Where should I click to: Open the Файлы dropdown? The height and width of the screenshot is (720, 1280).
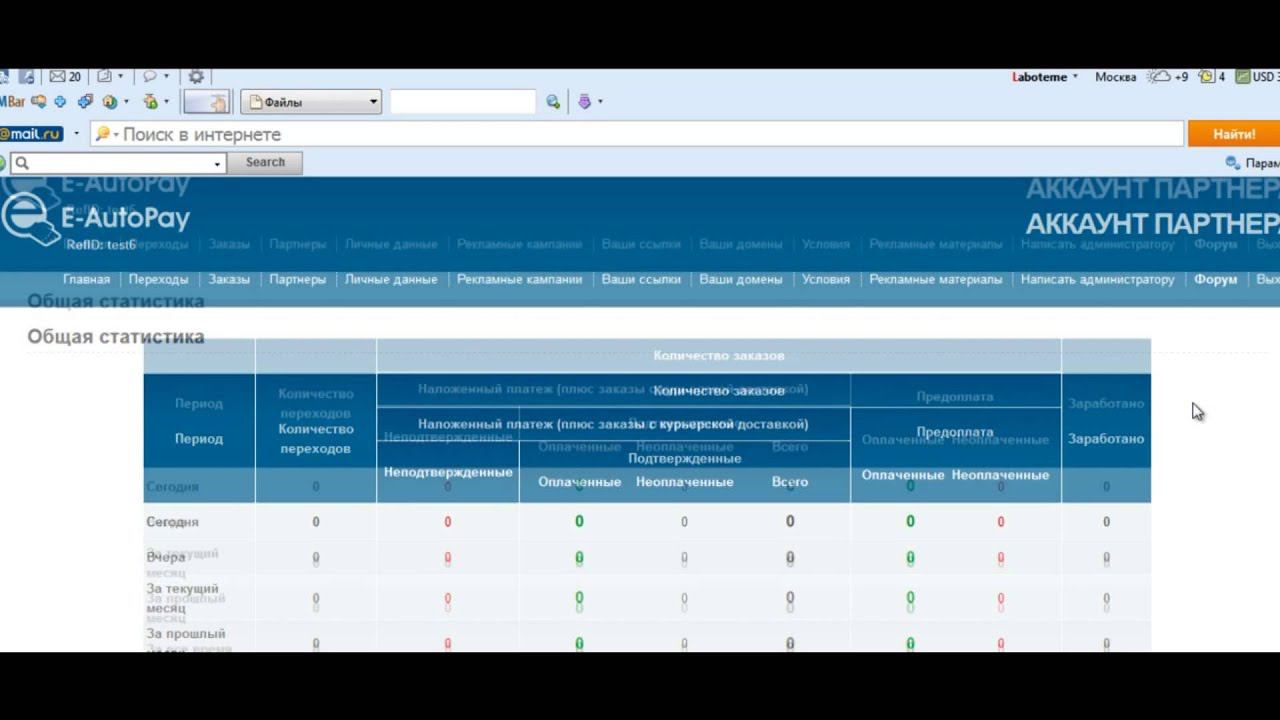click(311, 102)
